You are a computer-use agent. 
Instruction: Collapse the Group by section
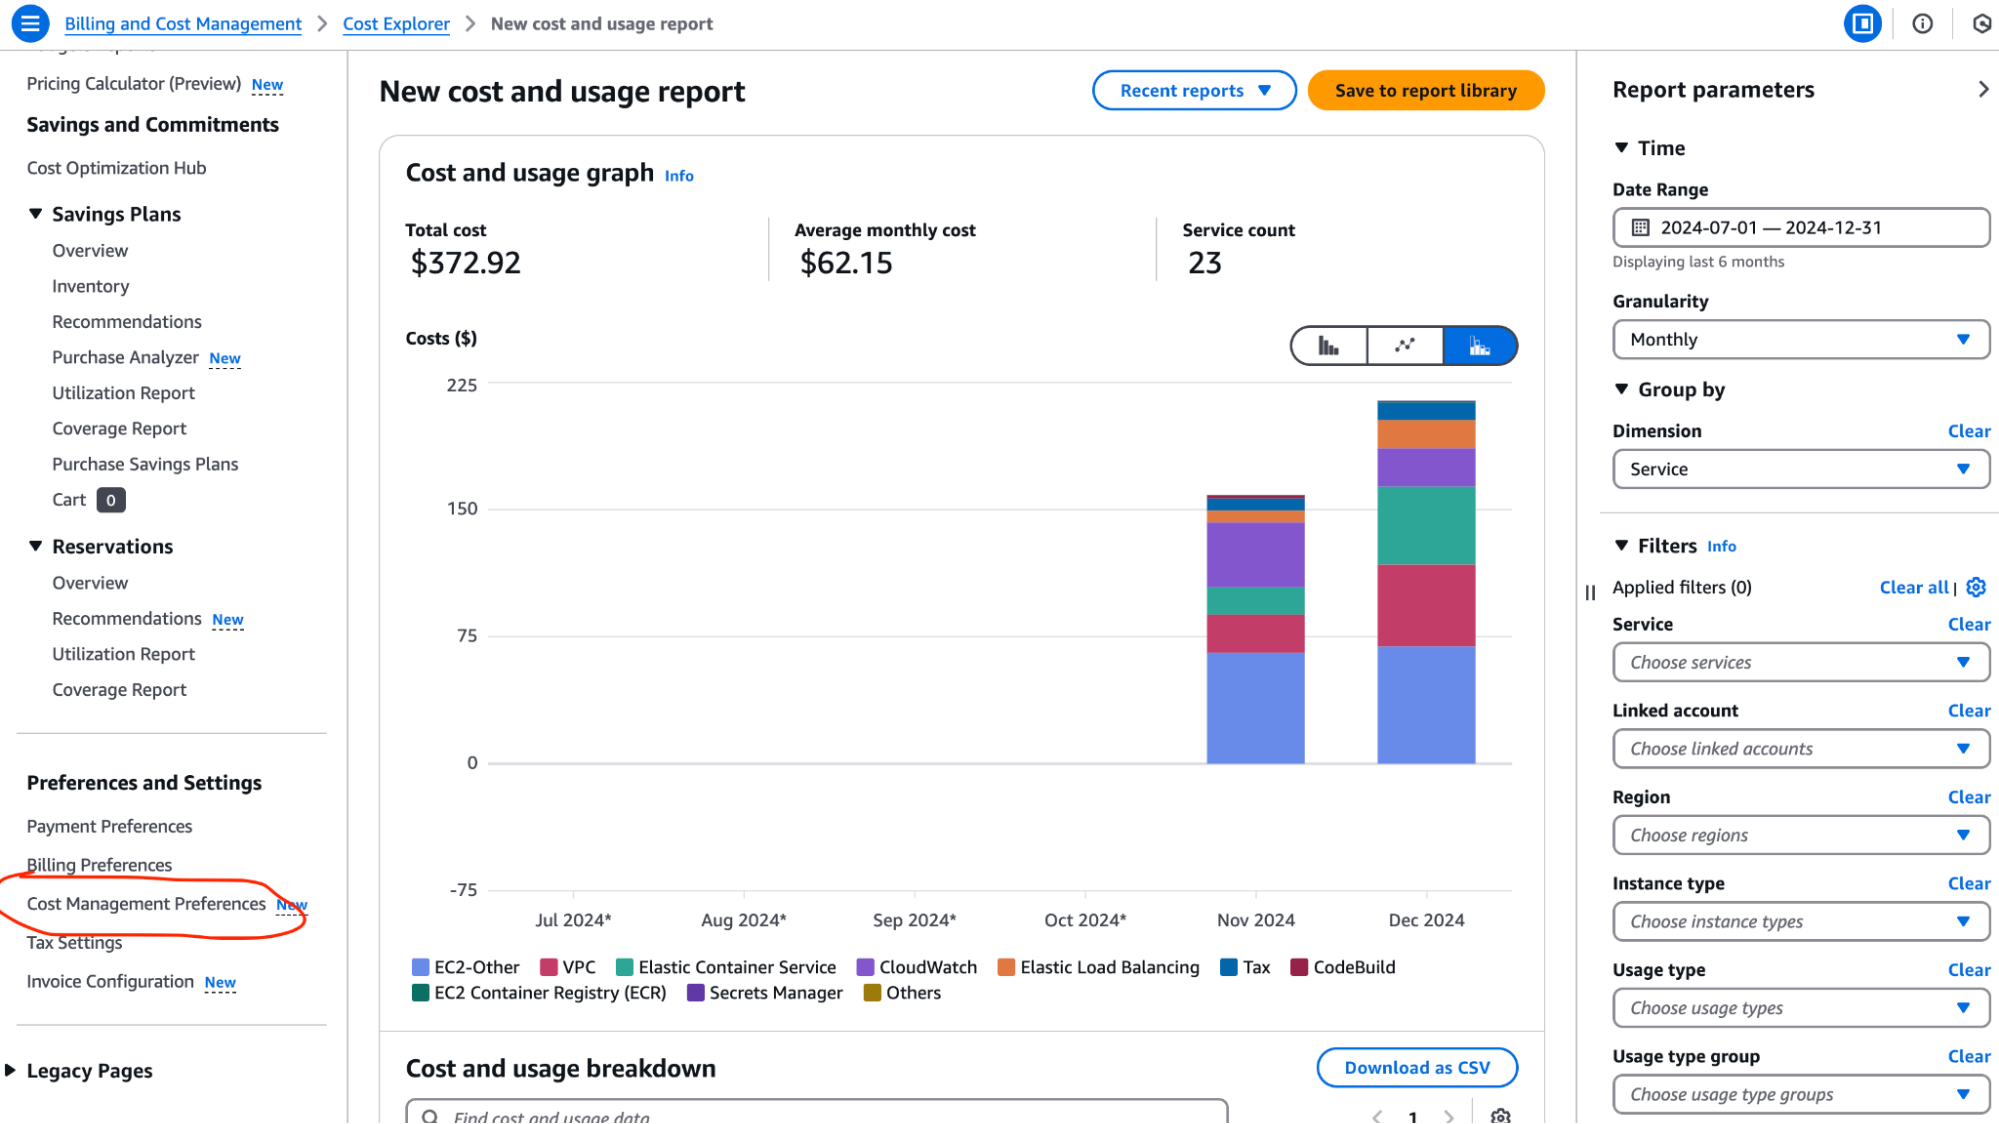click(x=1621, y=389)
